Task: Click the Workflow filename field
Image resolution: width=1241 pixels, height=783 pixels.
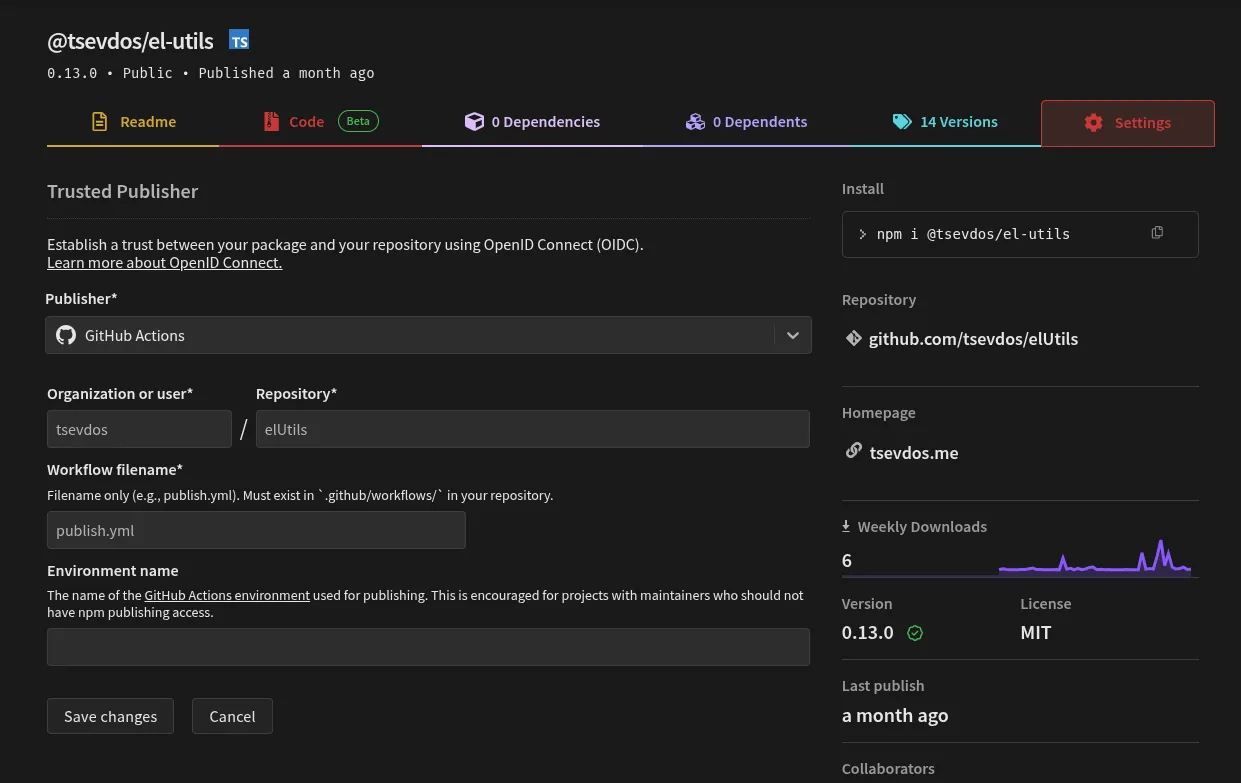Action: 256,530
